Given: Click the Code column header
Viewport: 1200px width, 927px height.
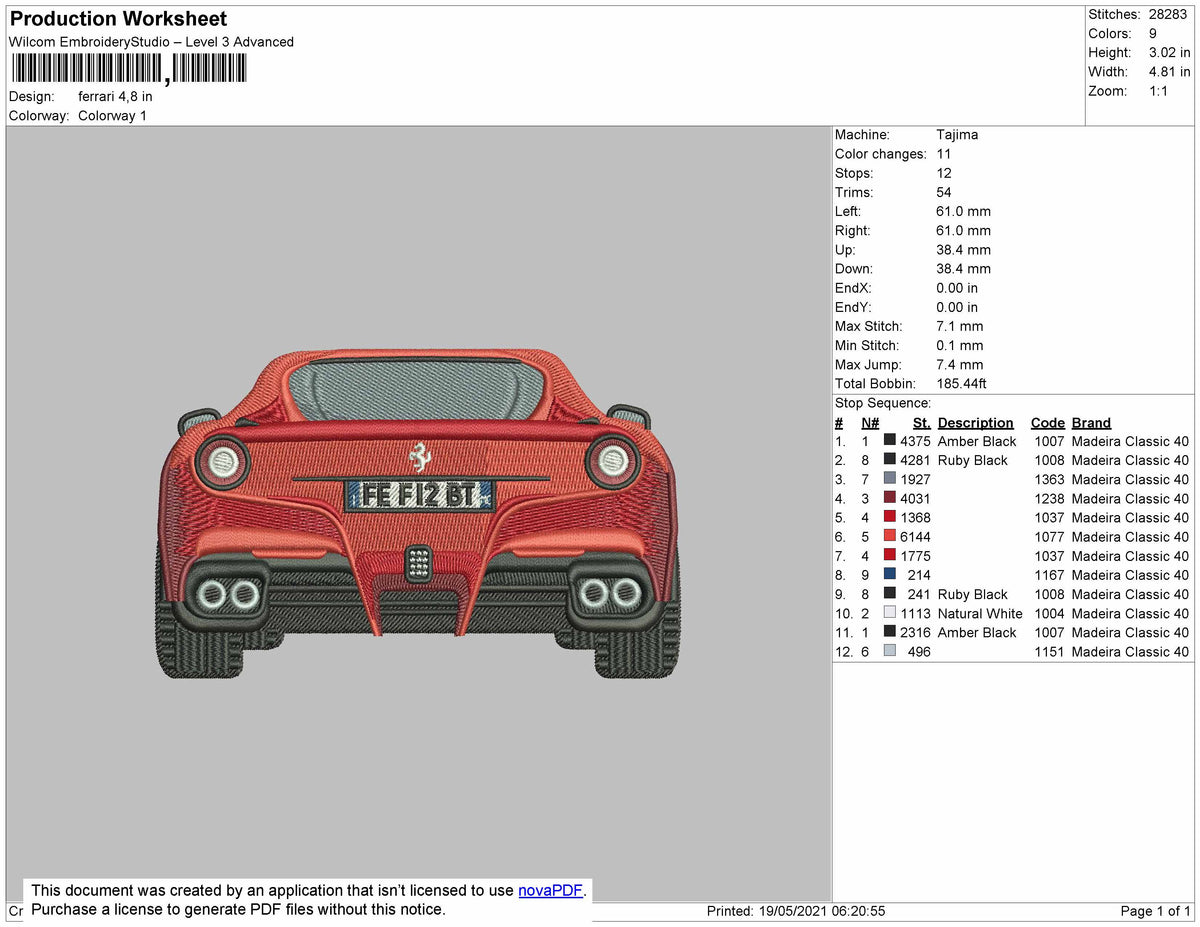Looking at the screenshot, I should tap(1047, 422).
